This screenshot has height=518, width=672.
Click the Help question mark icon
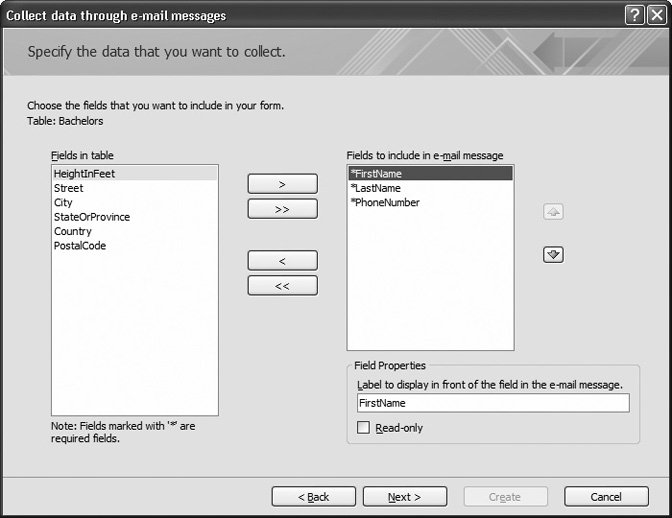(634, 15)
